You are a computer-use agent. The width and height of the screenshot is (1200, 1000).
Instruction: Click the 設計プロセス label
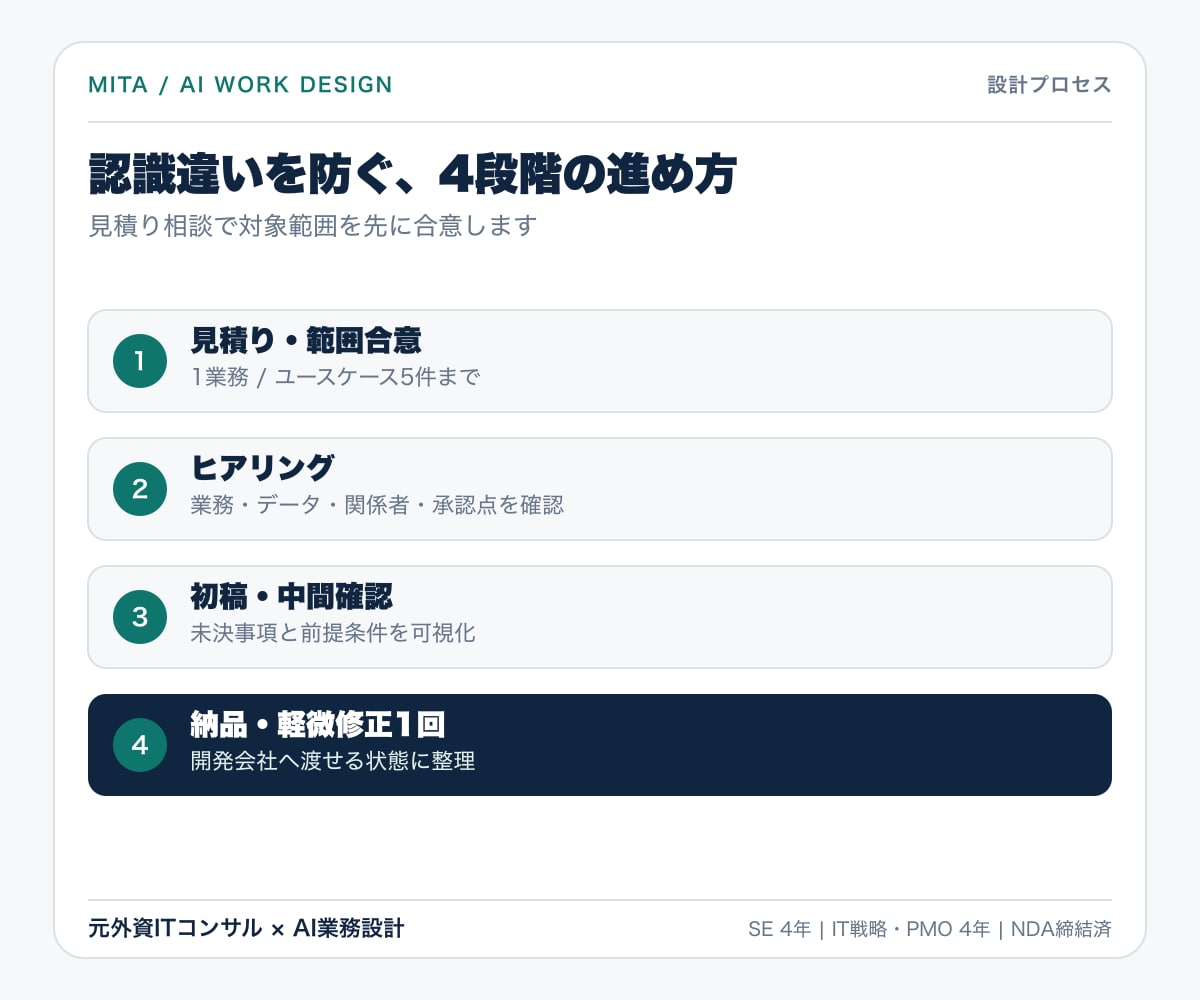1049,85
